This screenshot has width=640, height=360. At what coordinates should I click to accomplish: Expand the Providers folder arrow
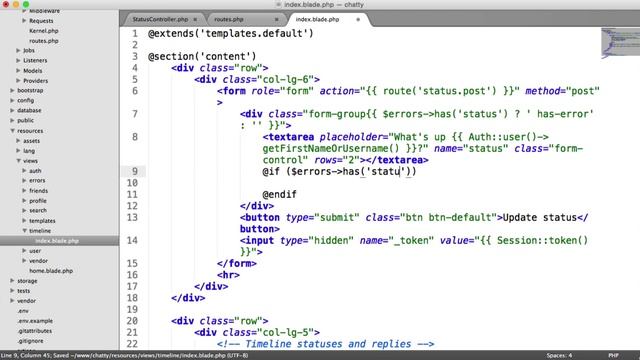coord(18,80)
